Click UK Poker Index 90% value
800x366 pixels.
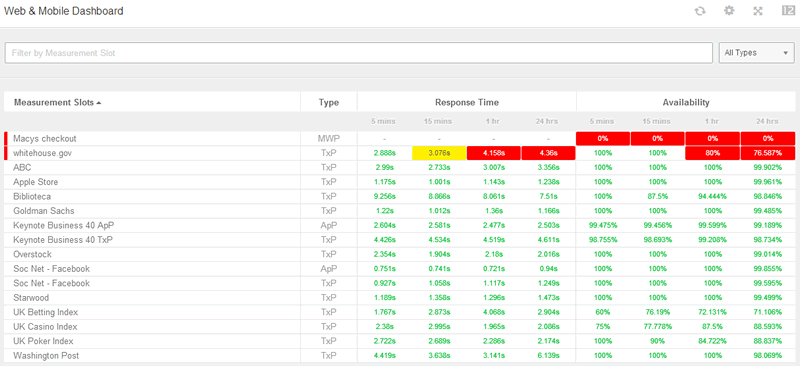click(658, 341)
